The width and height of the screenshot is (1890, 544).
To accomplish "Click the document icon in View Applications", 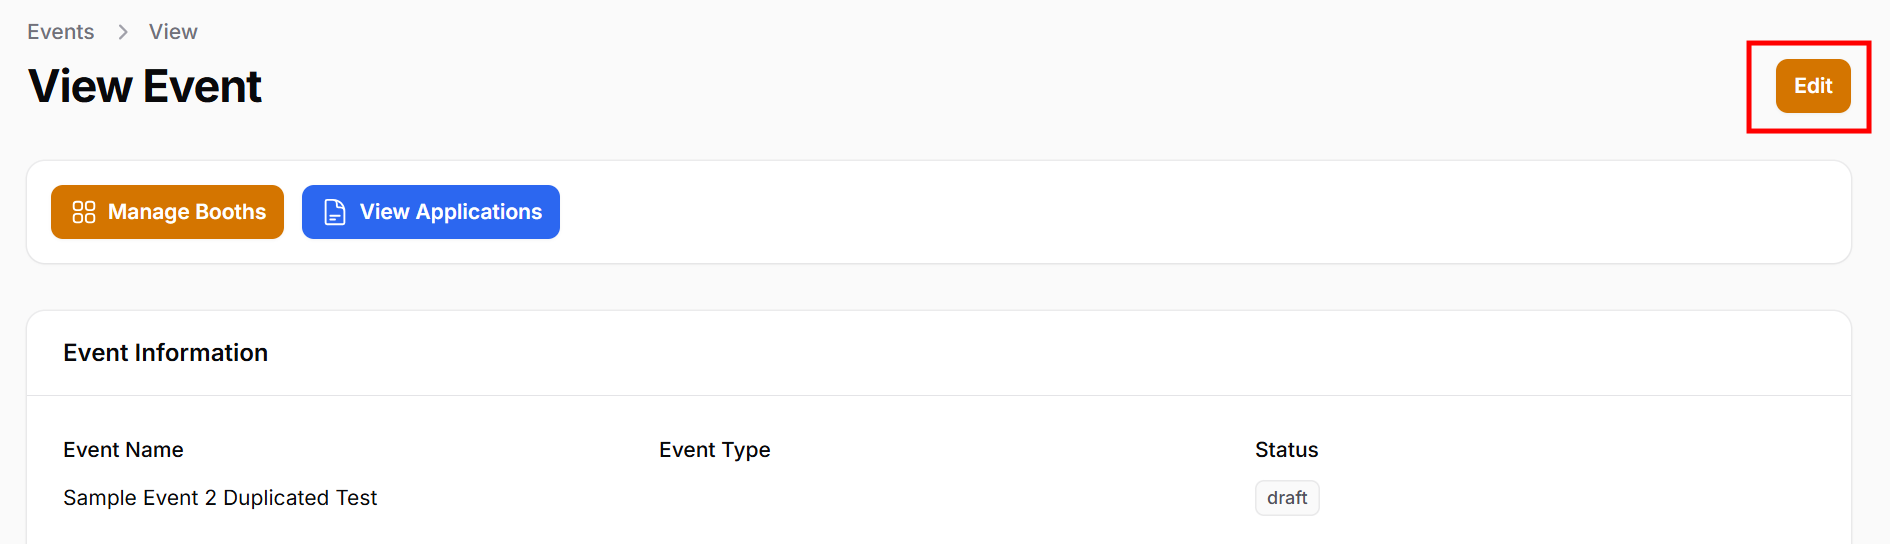I will (x=335, y=212).
